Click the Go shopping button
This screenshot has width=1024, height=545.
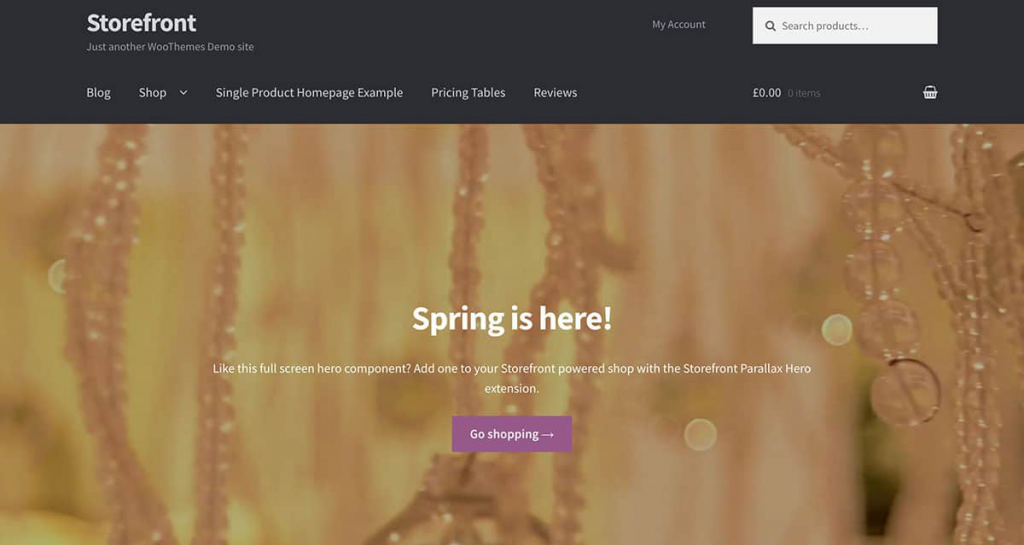[x=512, y=434]
